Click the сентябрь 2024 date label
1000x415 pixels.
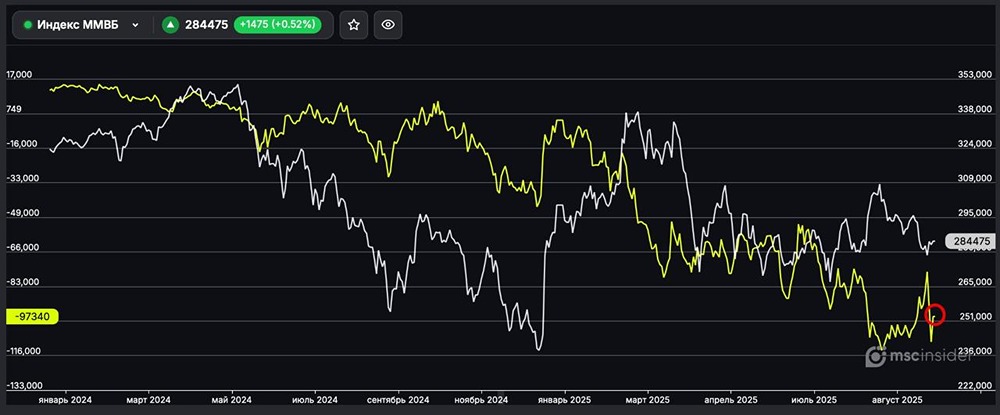[x=399, y=399]
